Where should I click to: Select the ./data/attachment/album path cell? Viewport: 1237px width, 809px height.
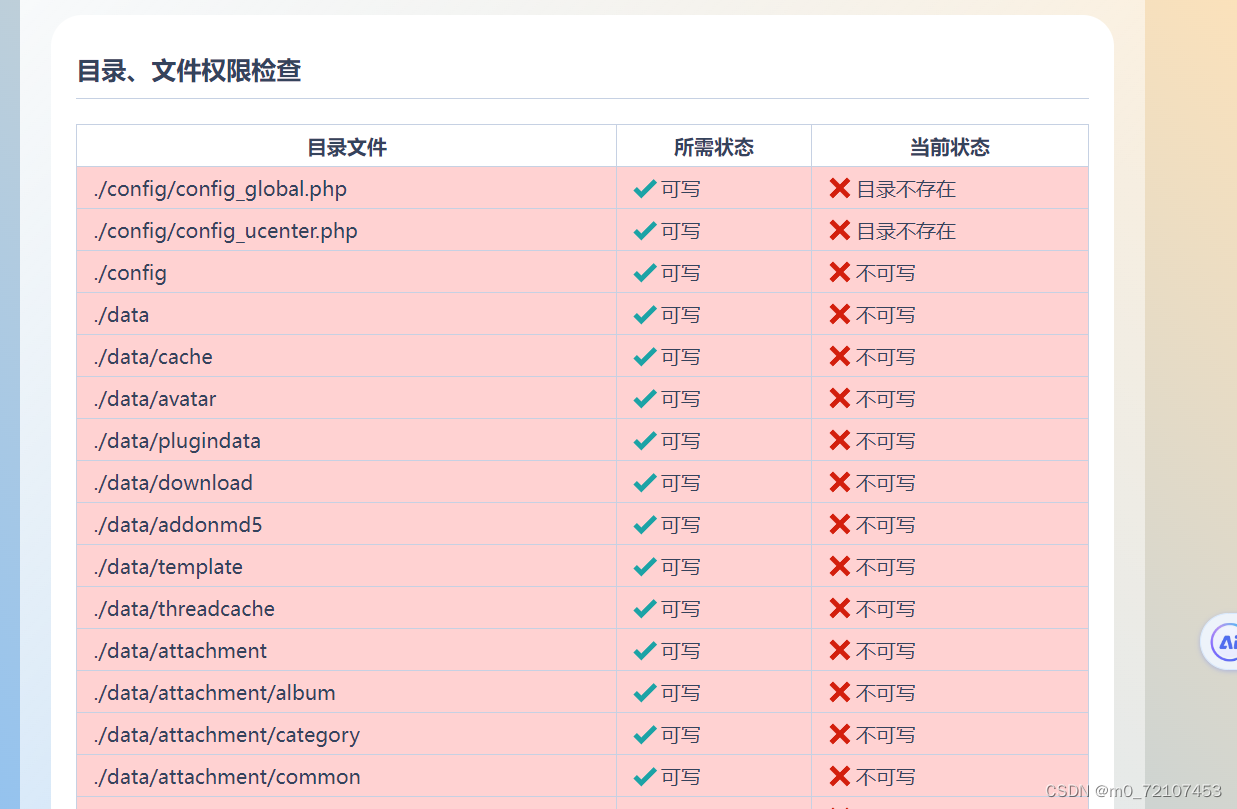346,692
